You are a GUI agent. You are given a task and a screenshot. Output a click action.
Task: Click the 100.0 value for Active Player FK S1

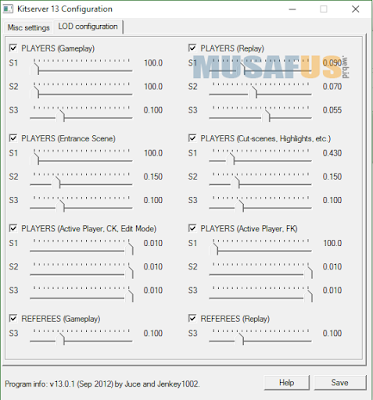click(x=332, y=243)
